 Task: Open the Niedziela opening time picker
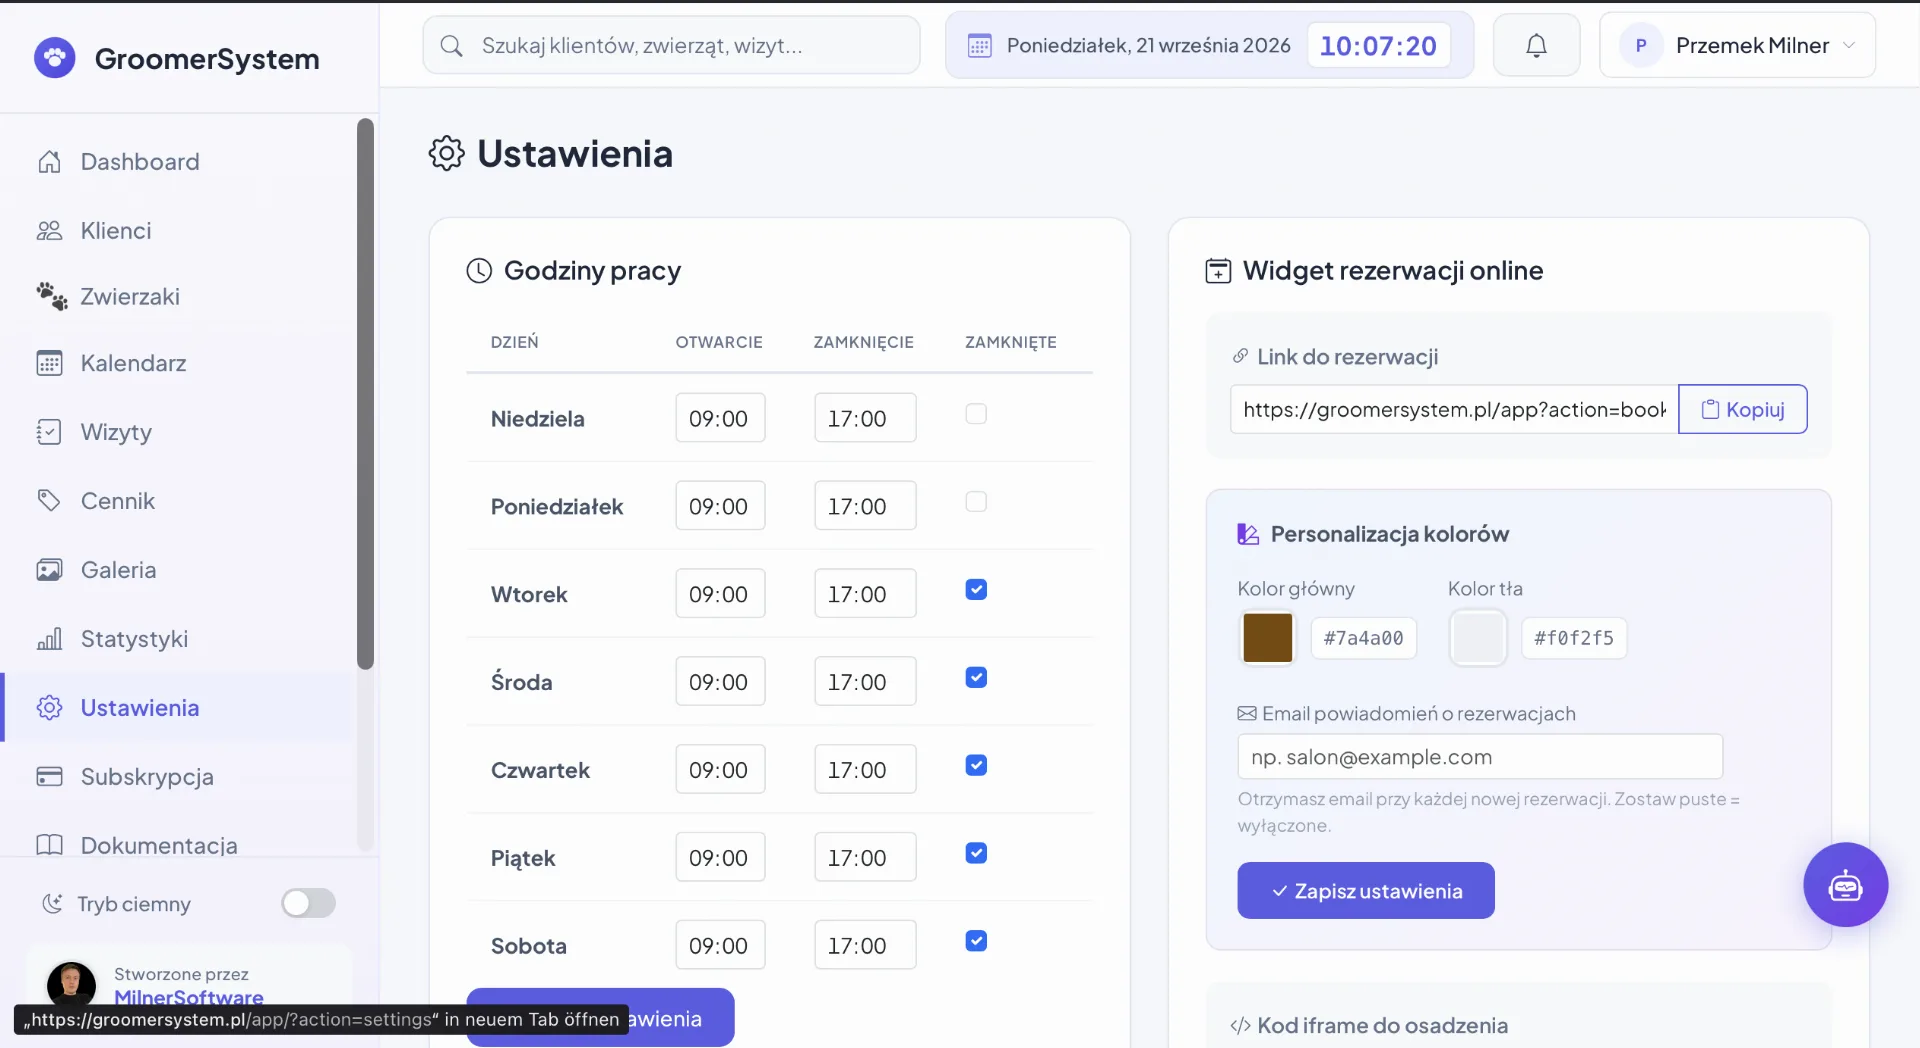coord(720,418)
